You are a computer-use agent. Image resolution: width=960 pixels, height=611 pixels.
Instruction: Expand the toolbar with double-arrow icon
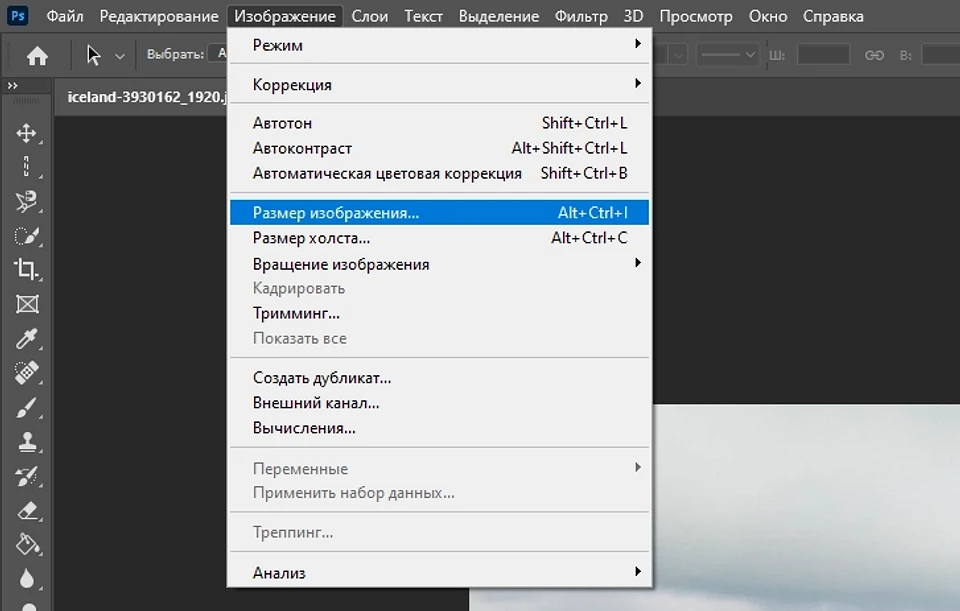(13, 87)
